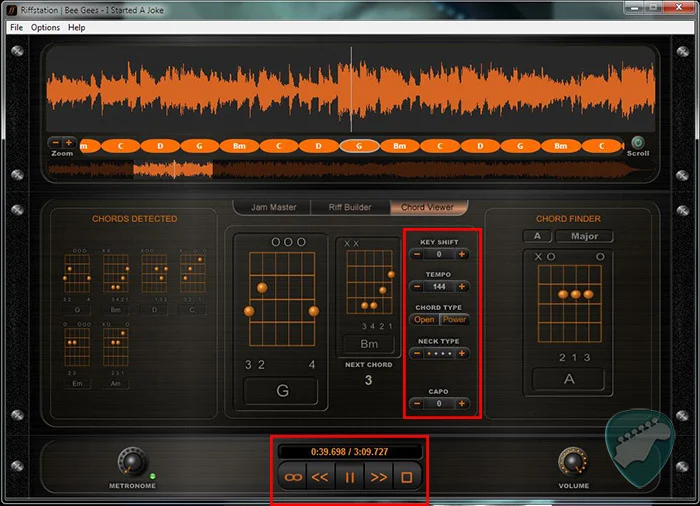Open the Help menu

[x=76, y=27]
